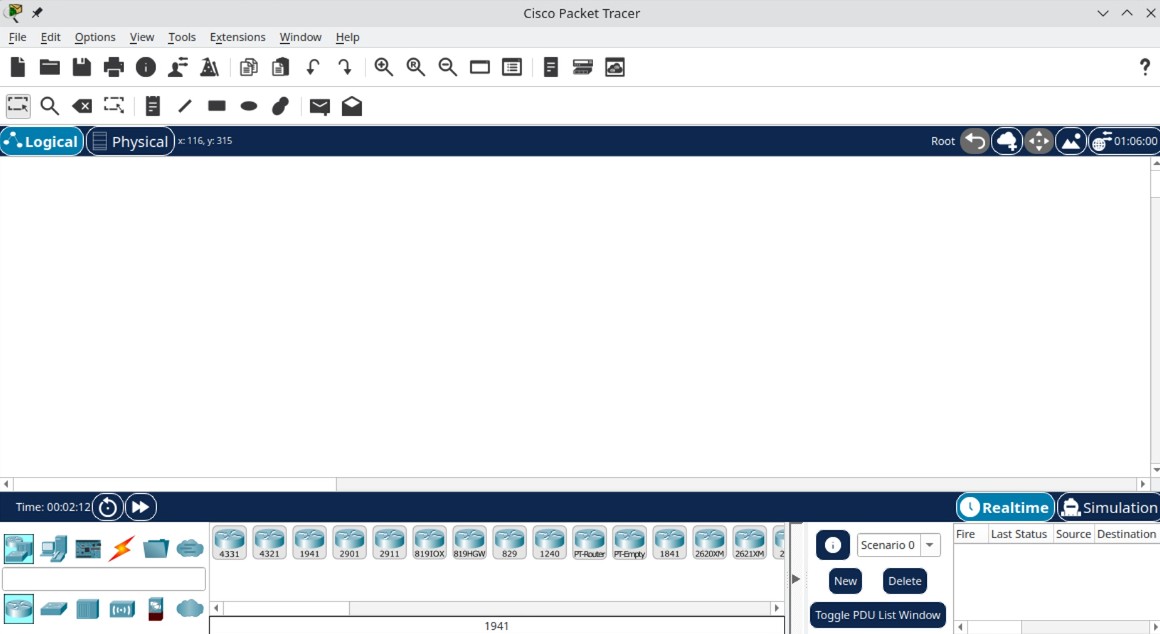
Task: Paste using the toolbar clipboard icon
Action: point(280,67)
